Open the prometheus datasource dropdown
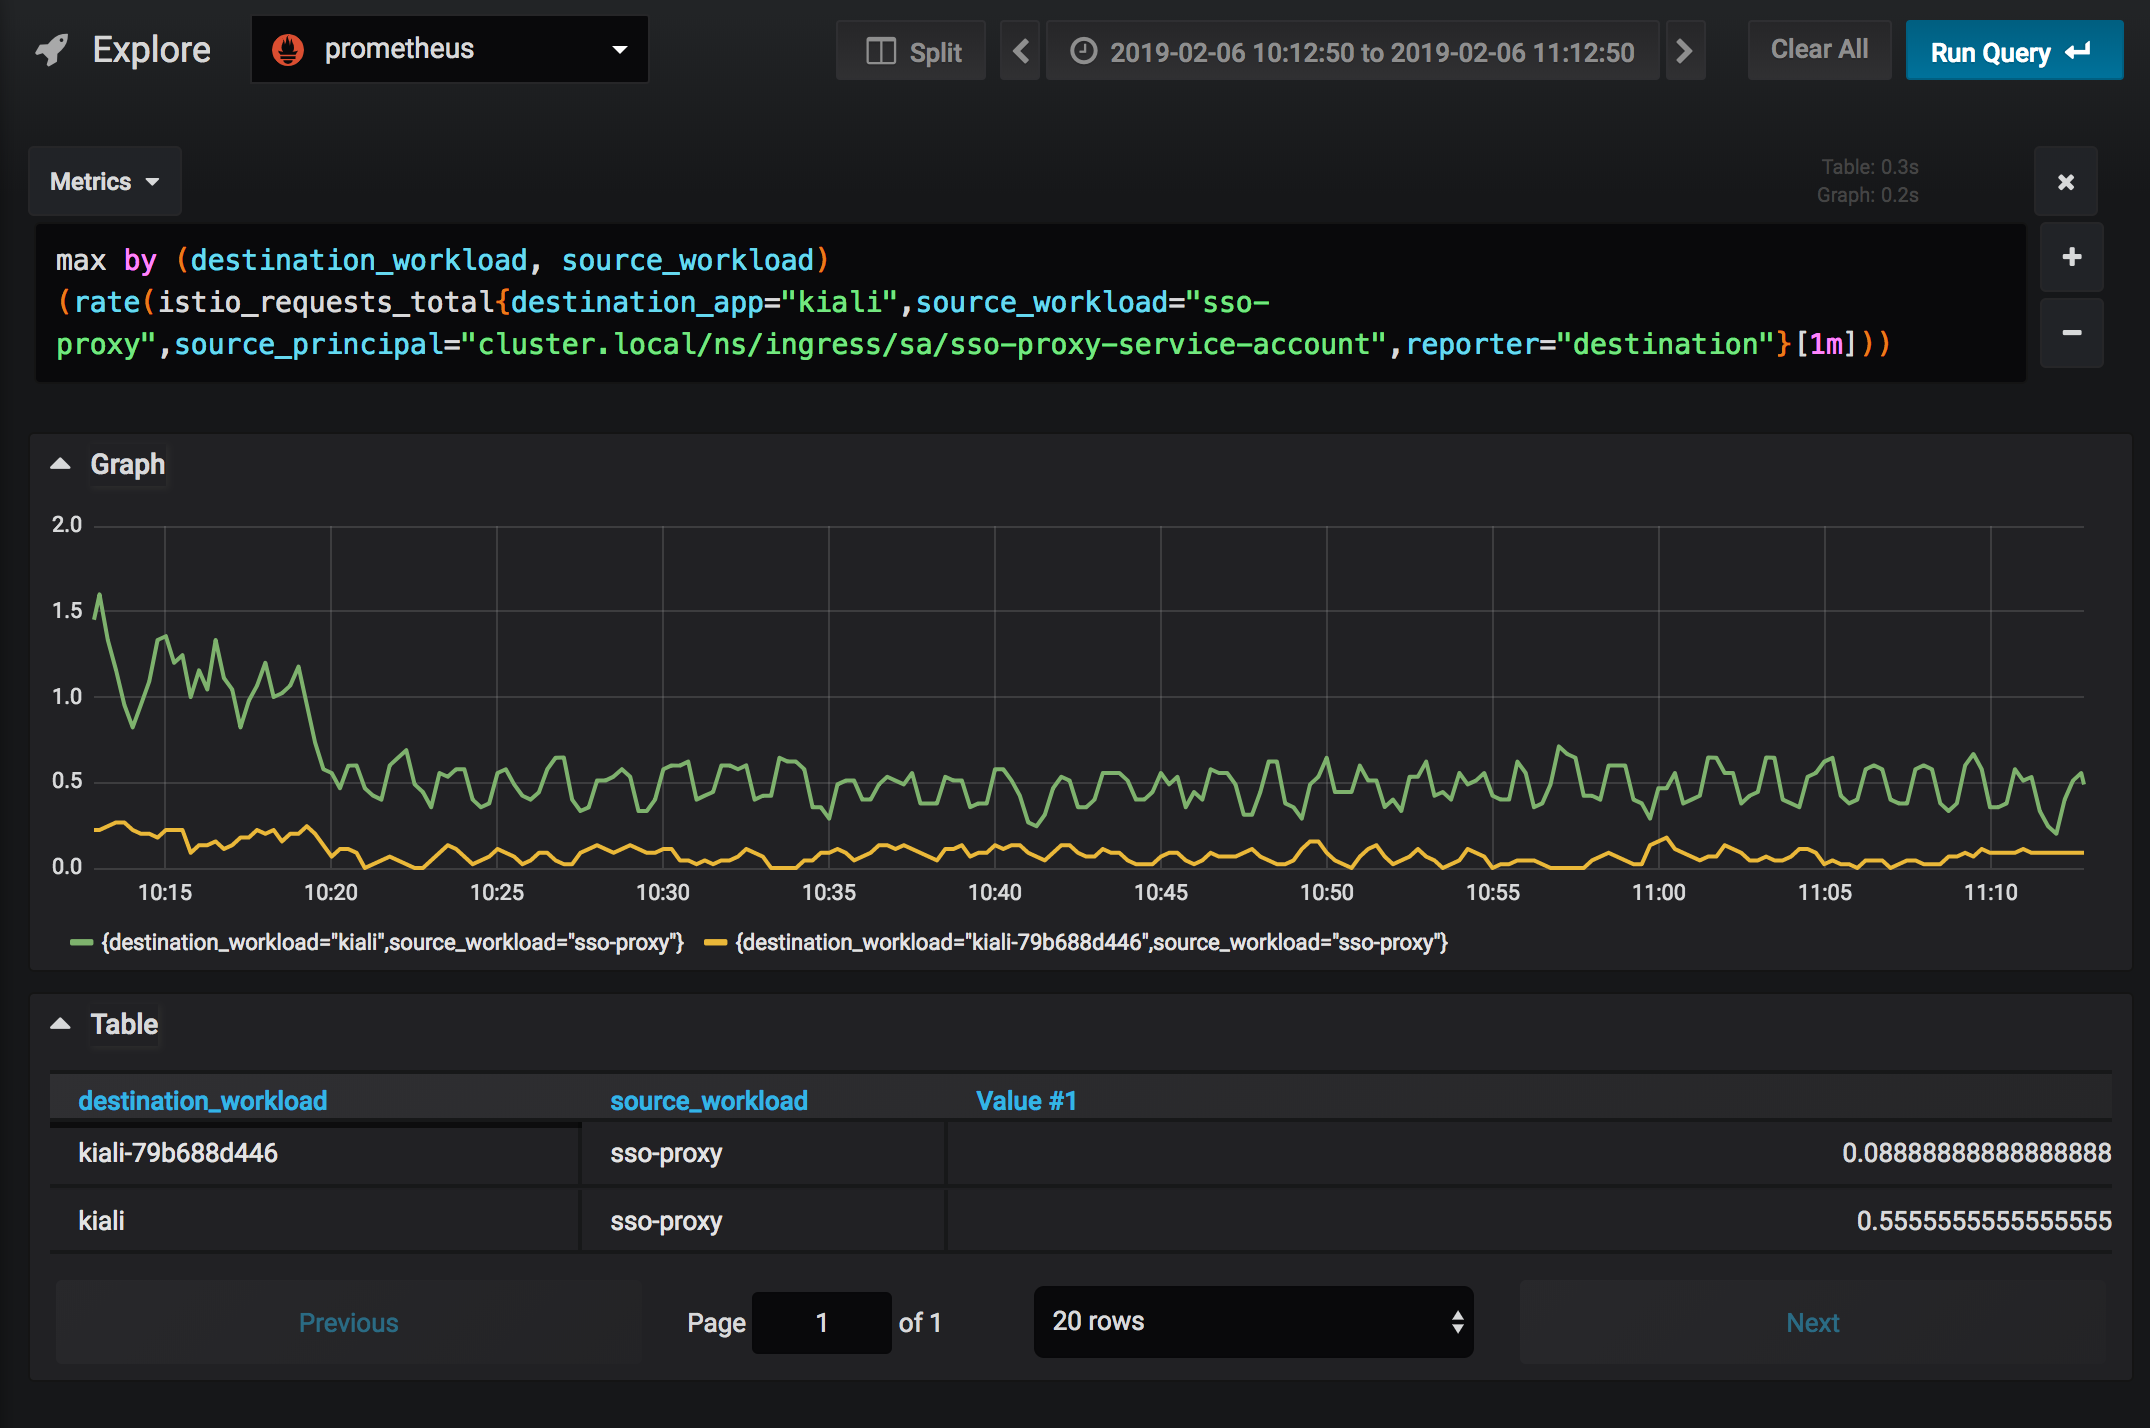The width and height of the screenshot is (2150, 1428). (450, 49)
